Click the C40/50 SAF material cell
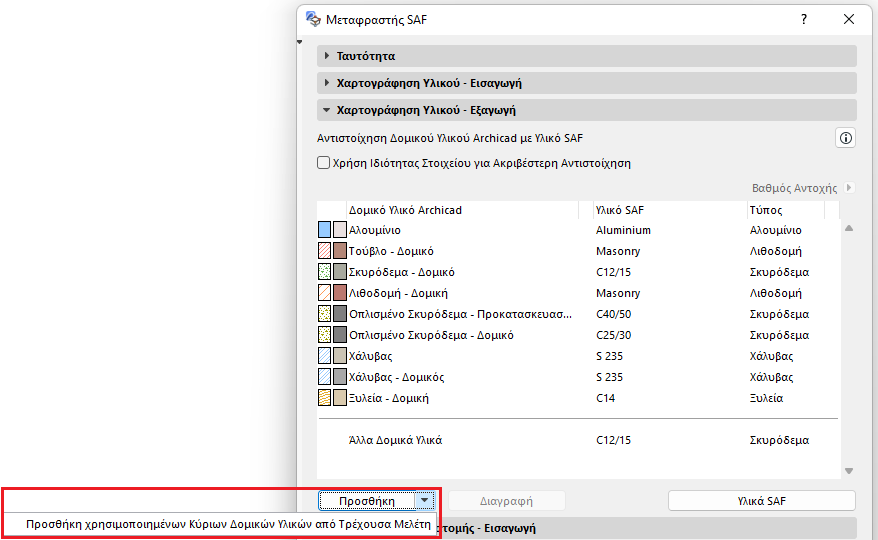This screenshot has width=878, height=540. [x=613, y=314]
